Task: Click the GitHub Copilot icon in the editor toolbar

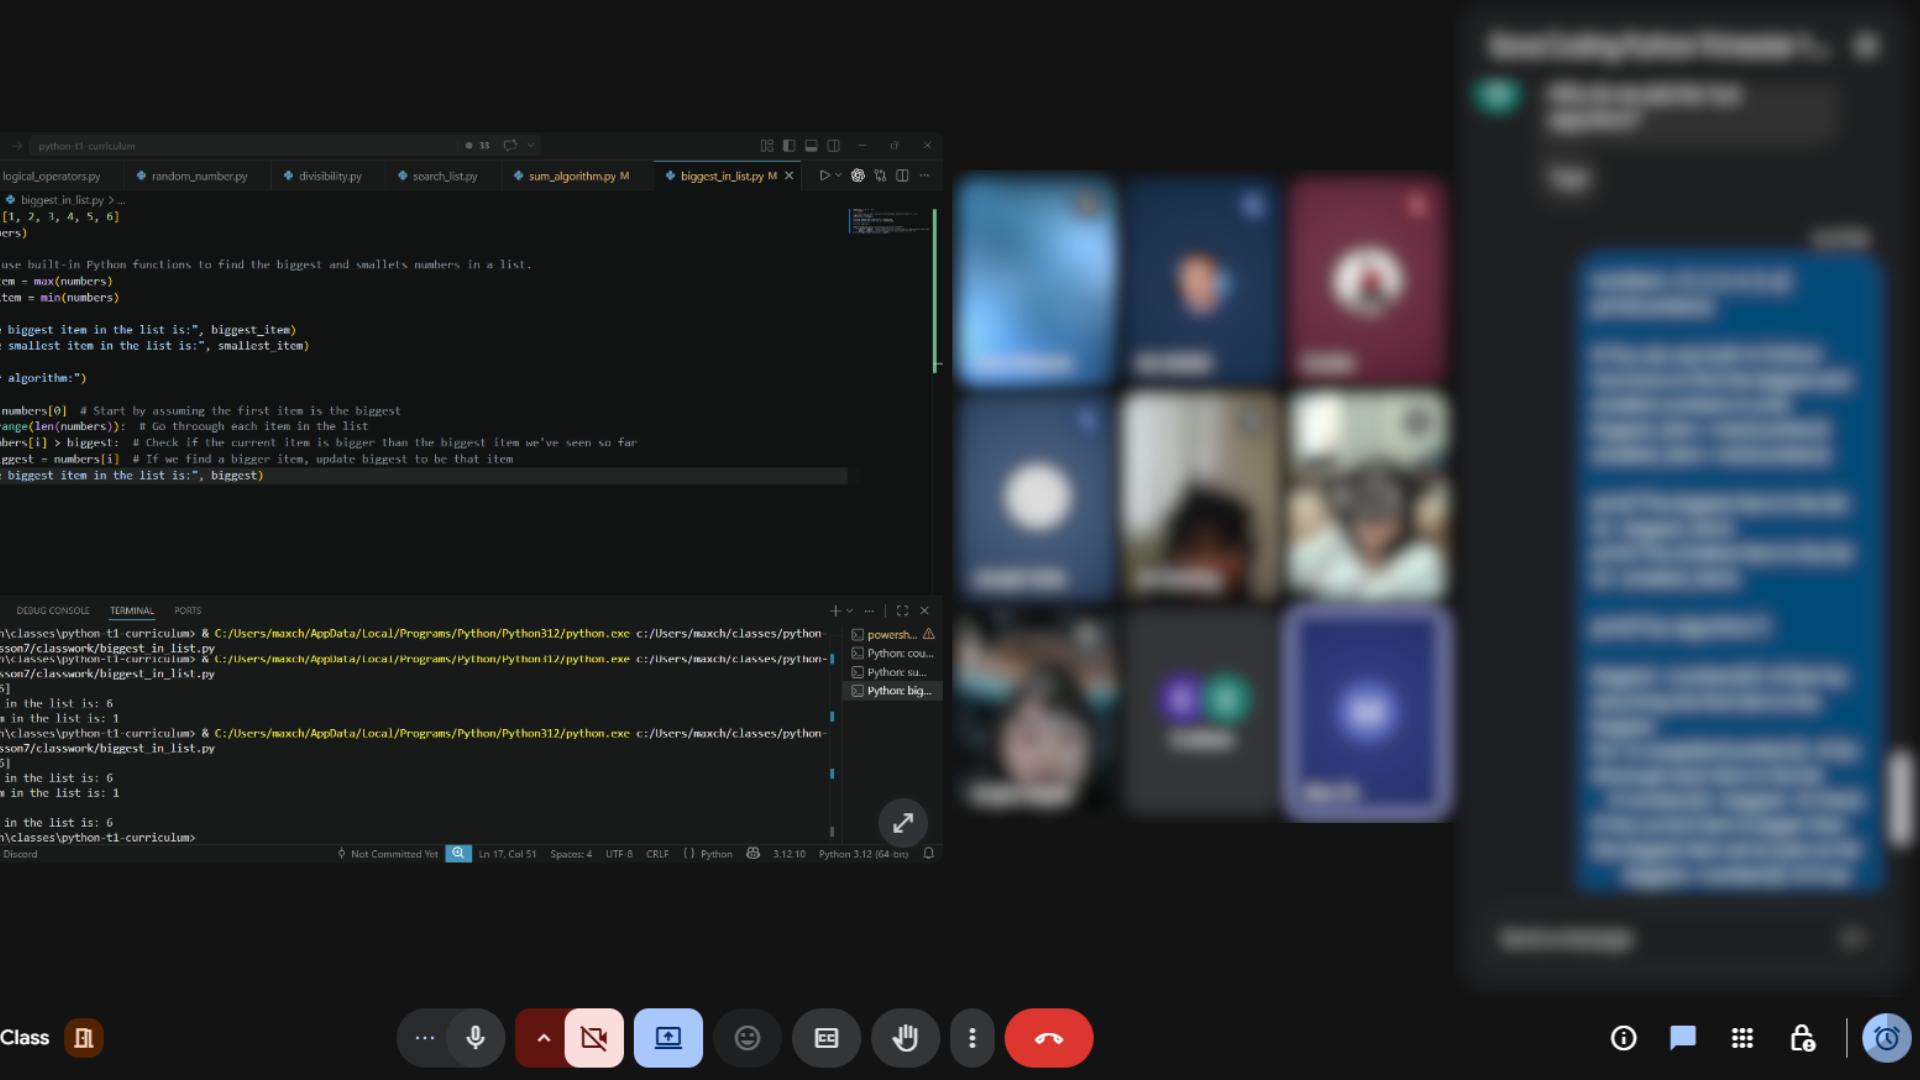Action: coord(857,175)
